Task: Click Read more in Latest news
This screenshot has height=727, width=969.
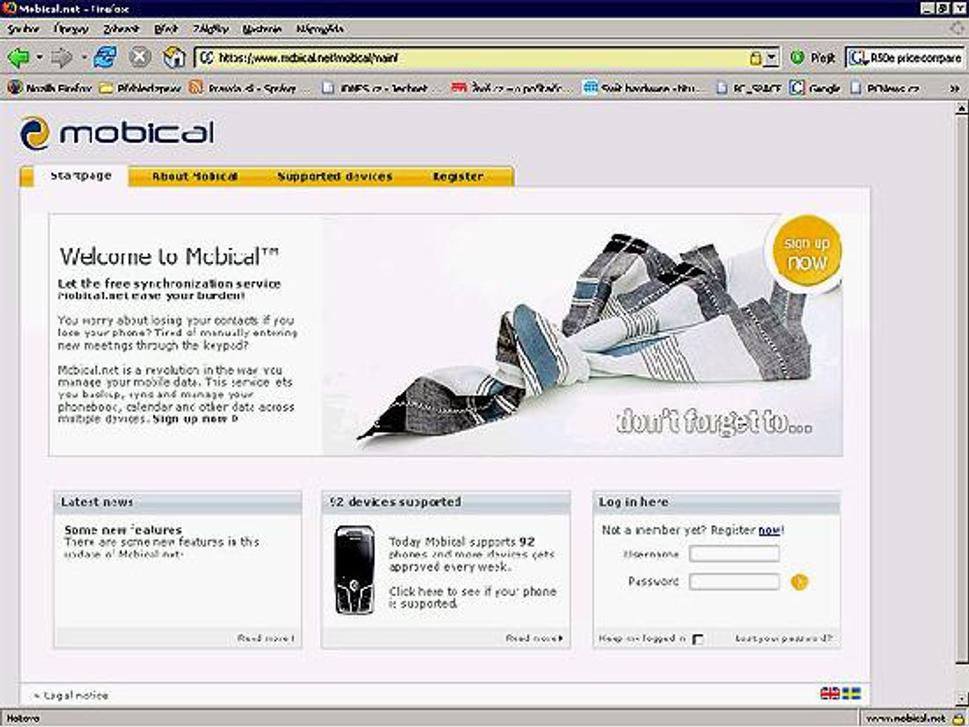Action: 266,638
